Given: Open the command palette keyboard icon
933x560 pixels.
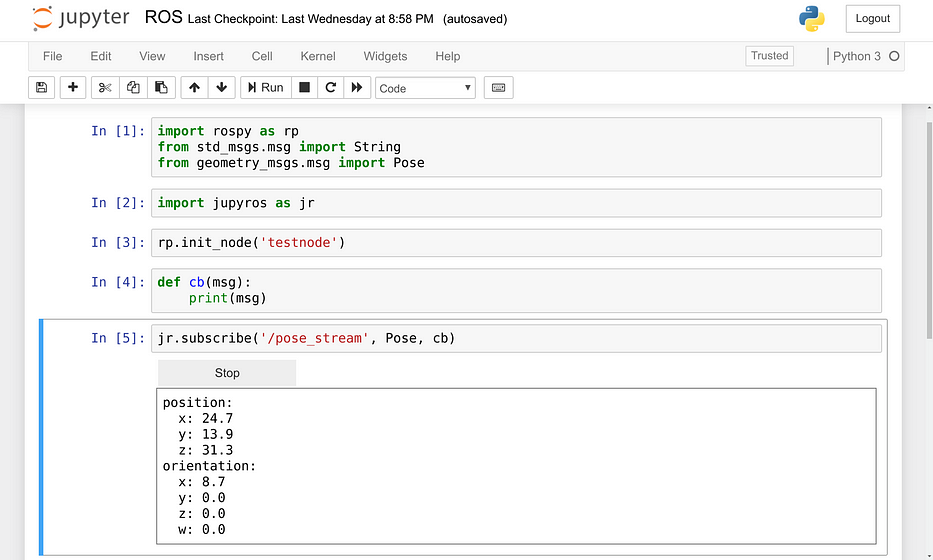Looking at the screenshot, I should pyautogui.click(x=498, y=88).
